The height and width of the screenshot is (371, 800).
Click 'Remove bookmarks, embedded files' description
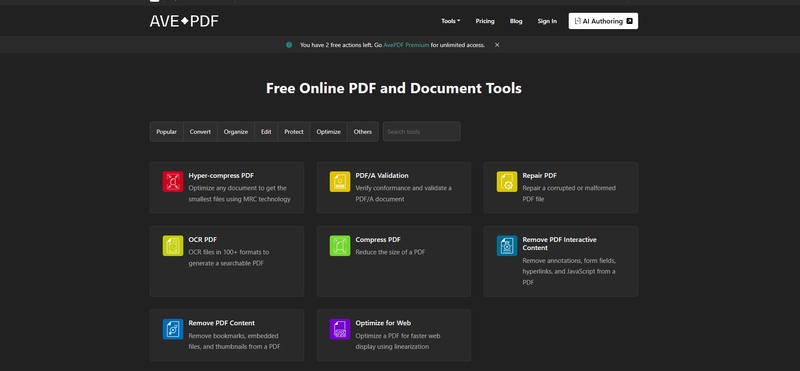(x=234, y=341)
